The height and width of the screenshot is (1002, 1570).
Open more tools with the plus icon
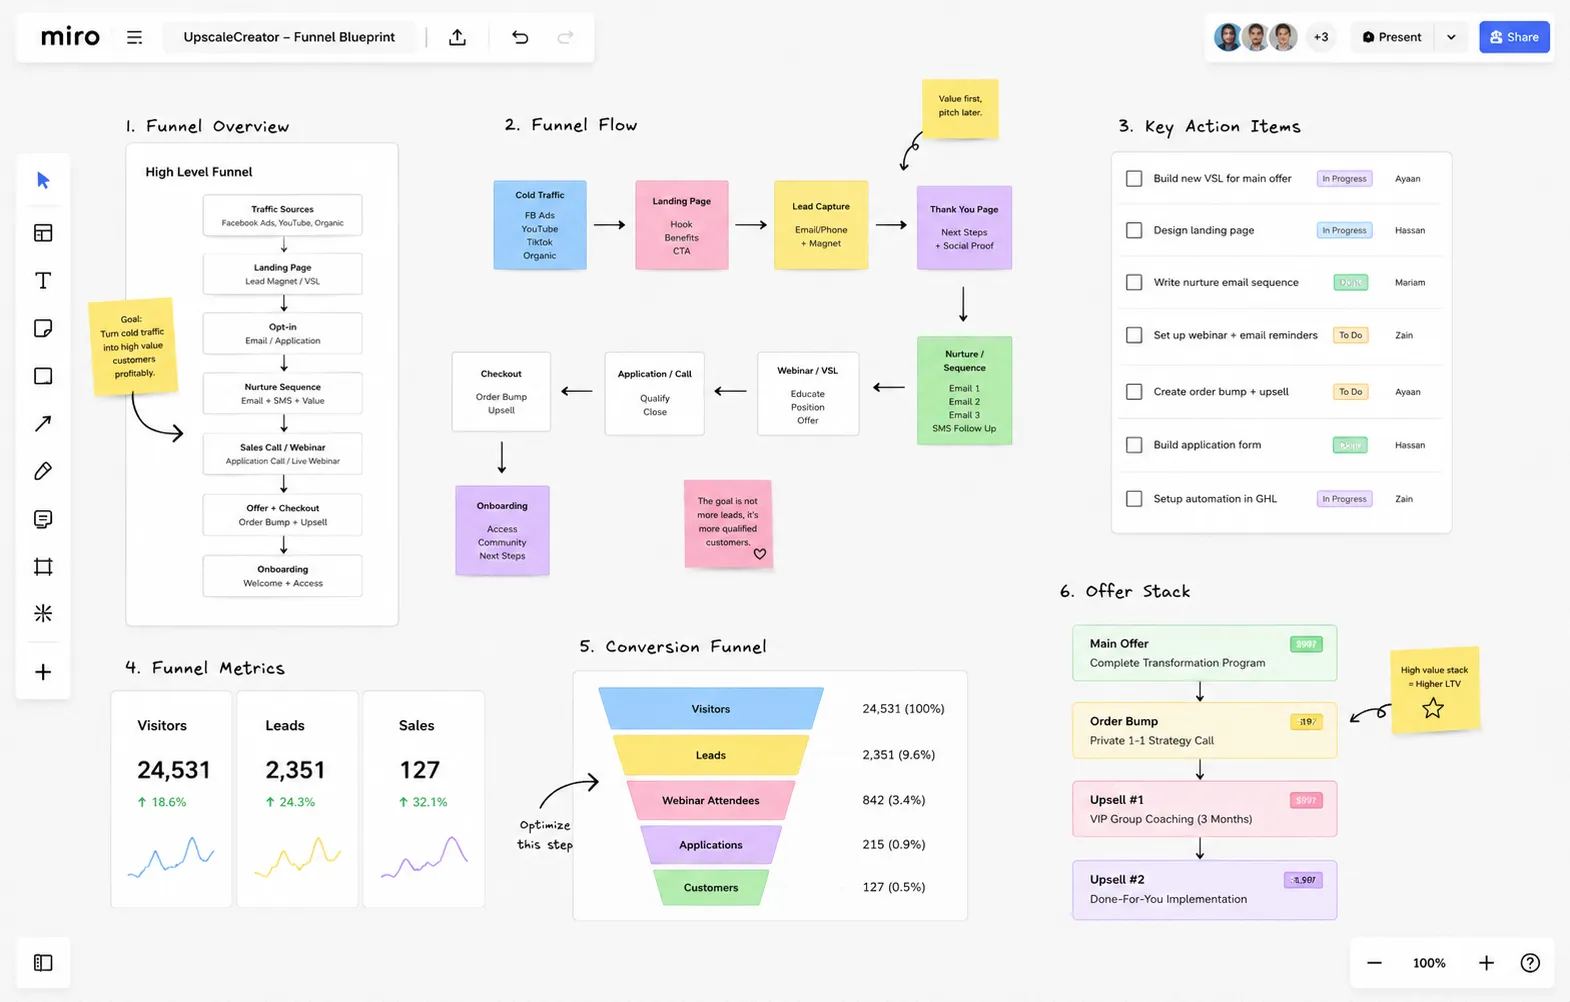pyautogui.click(x=43, y=672)
